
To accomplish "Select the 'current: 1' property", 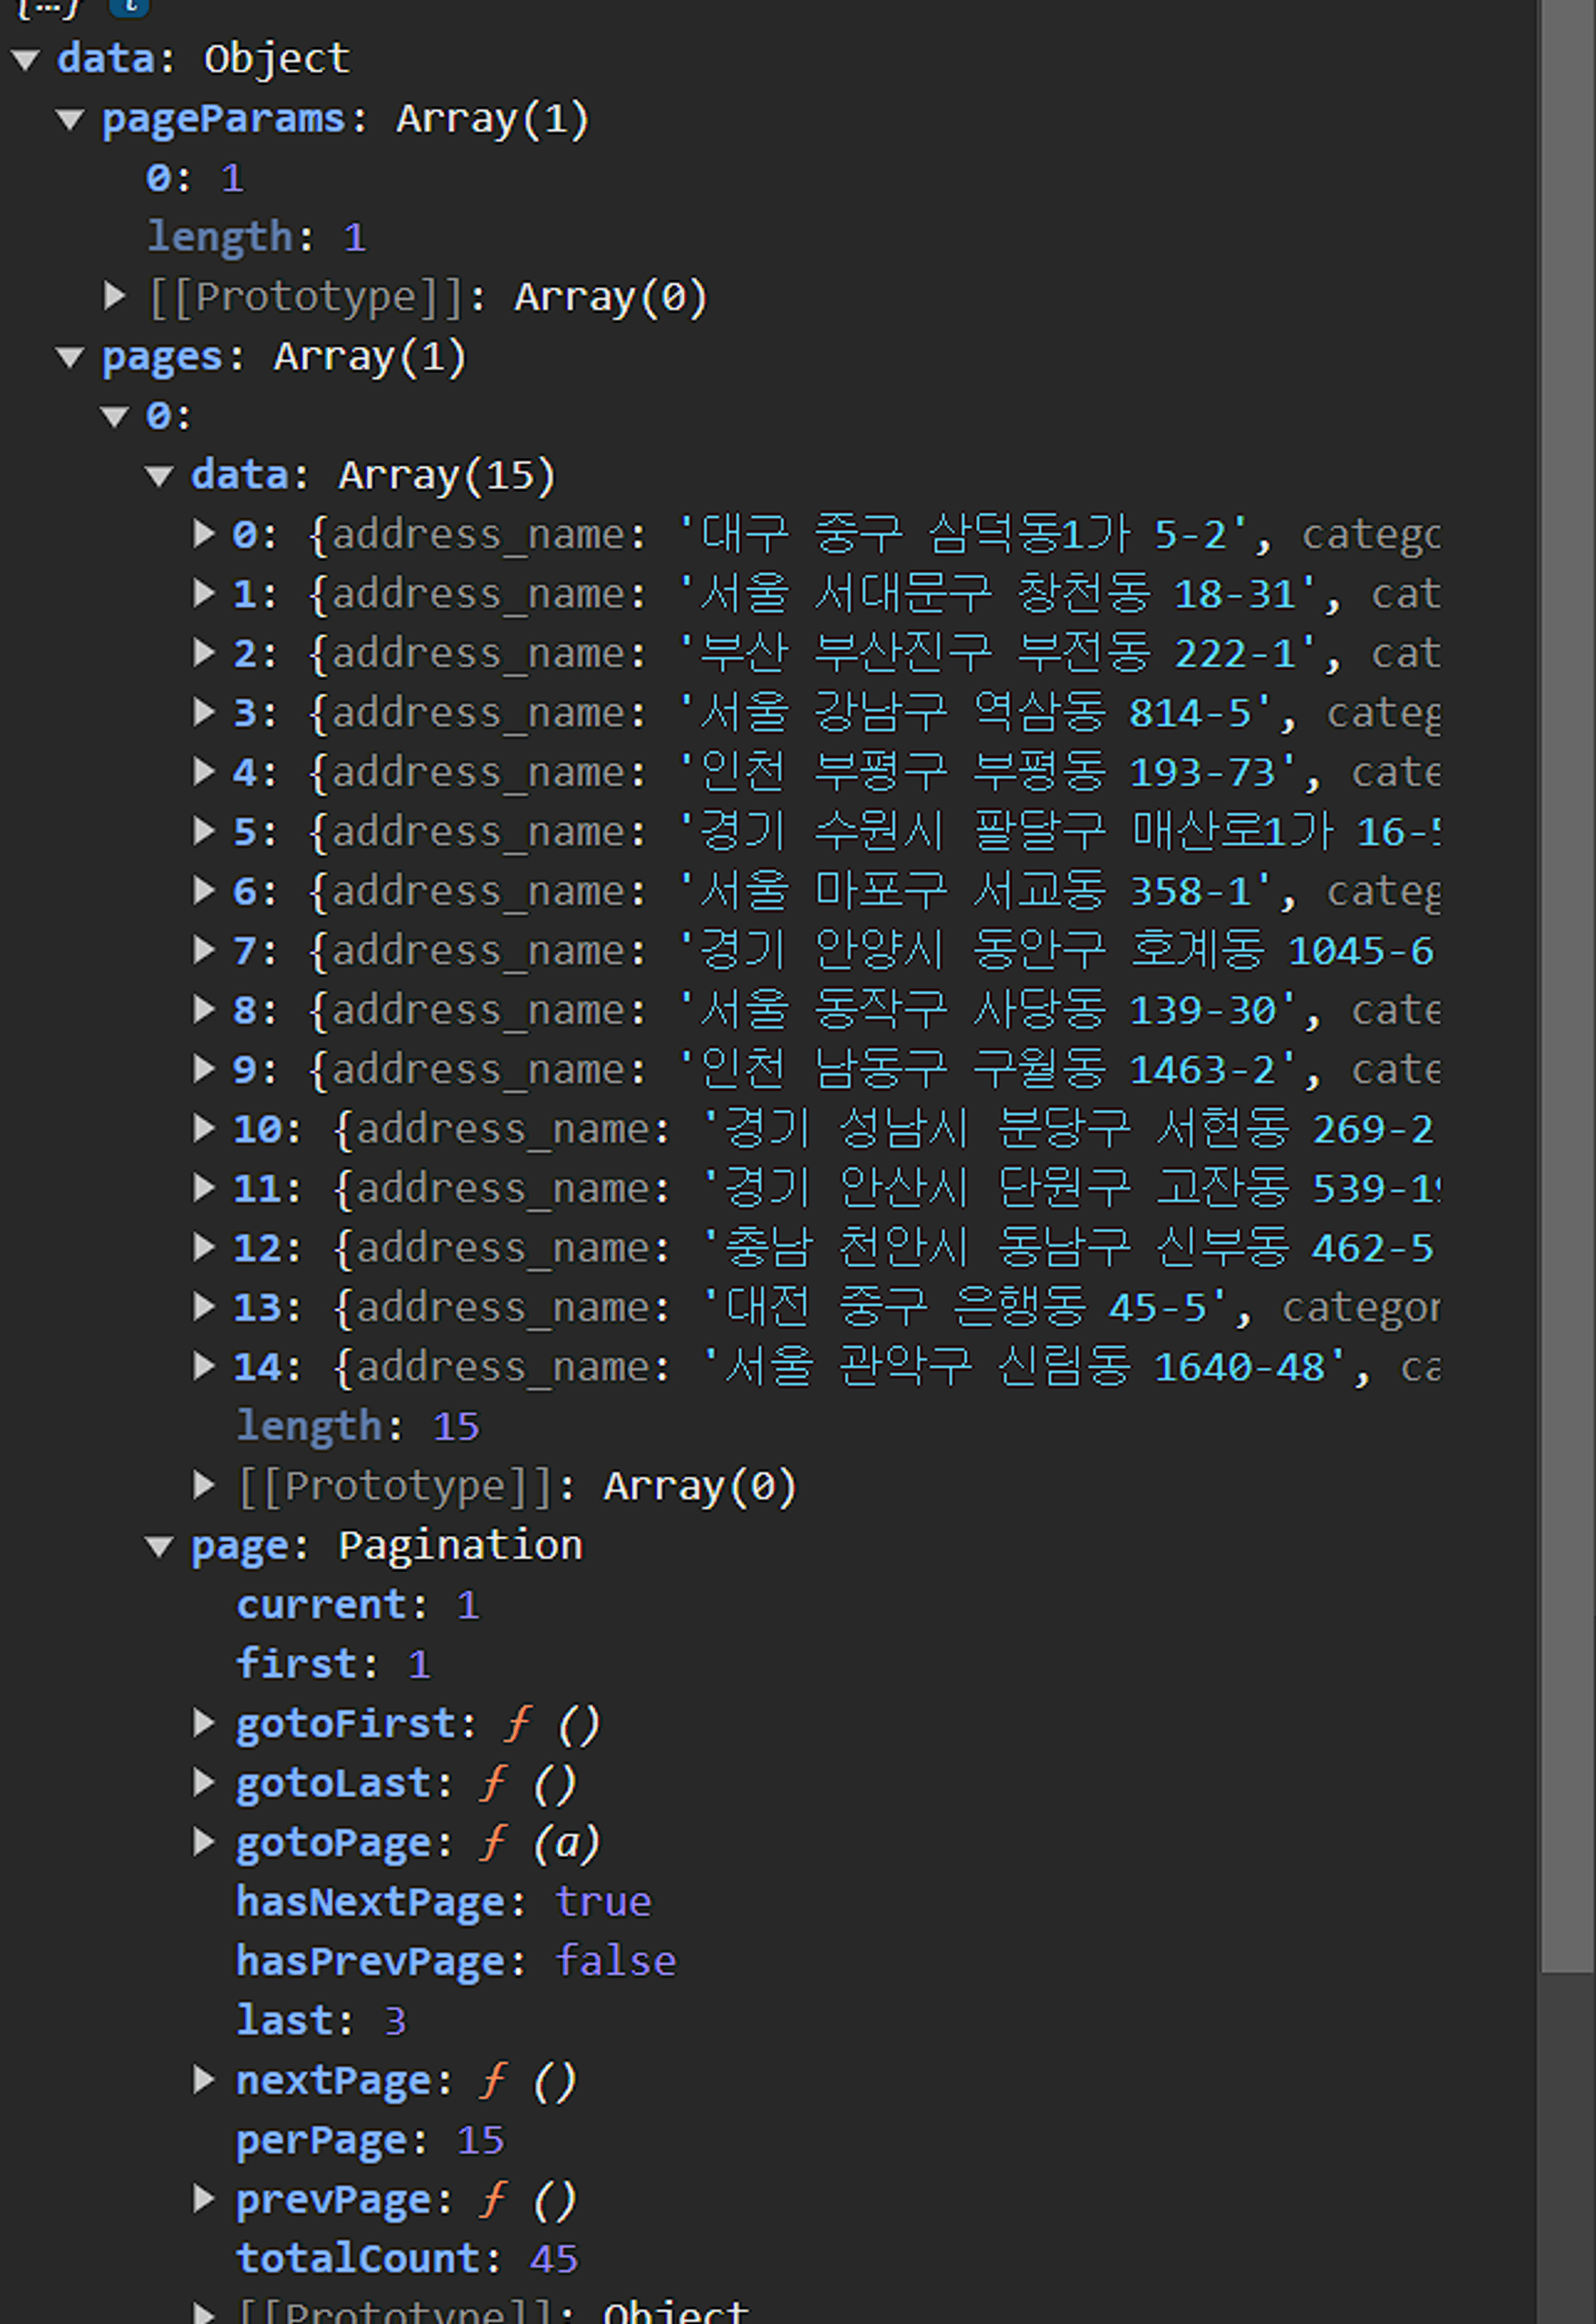I will (x=358, y=1605).
